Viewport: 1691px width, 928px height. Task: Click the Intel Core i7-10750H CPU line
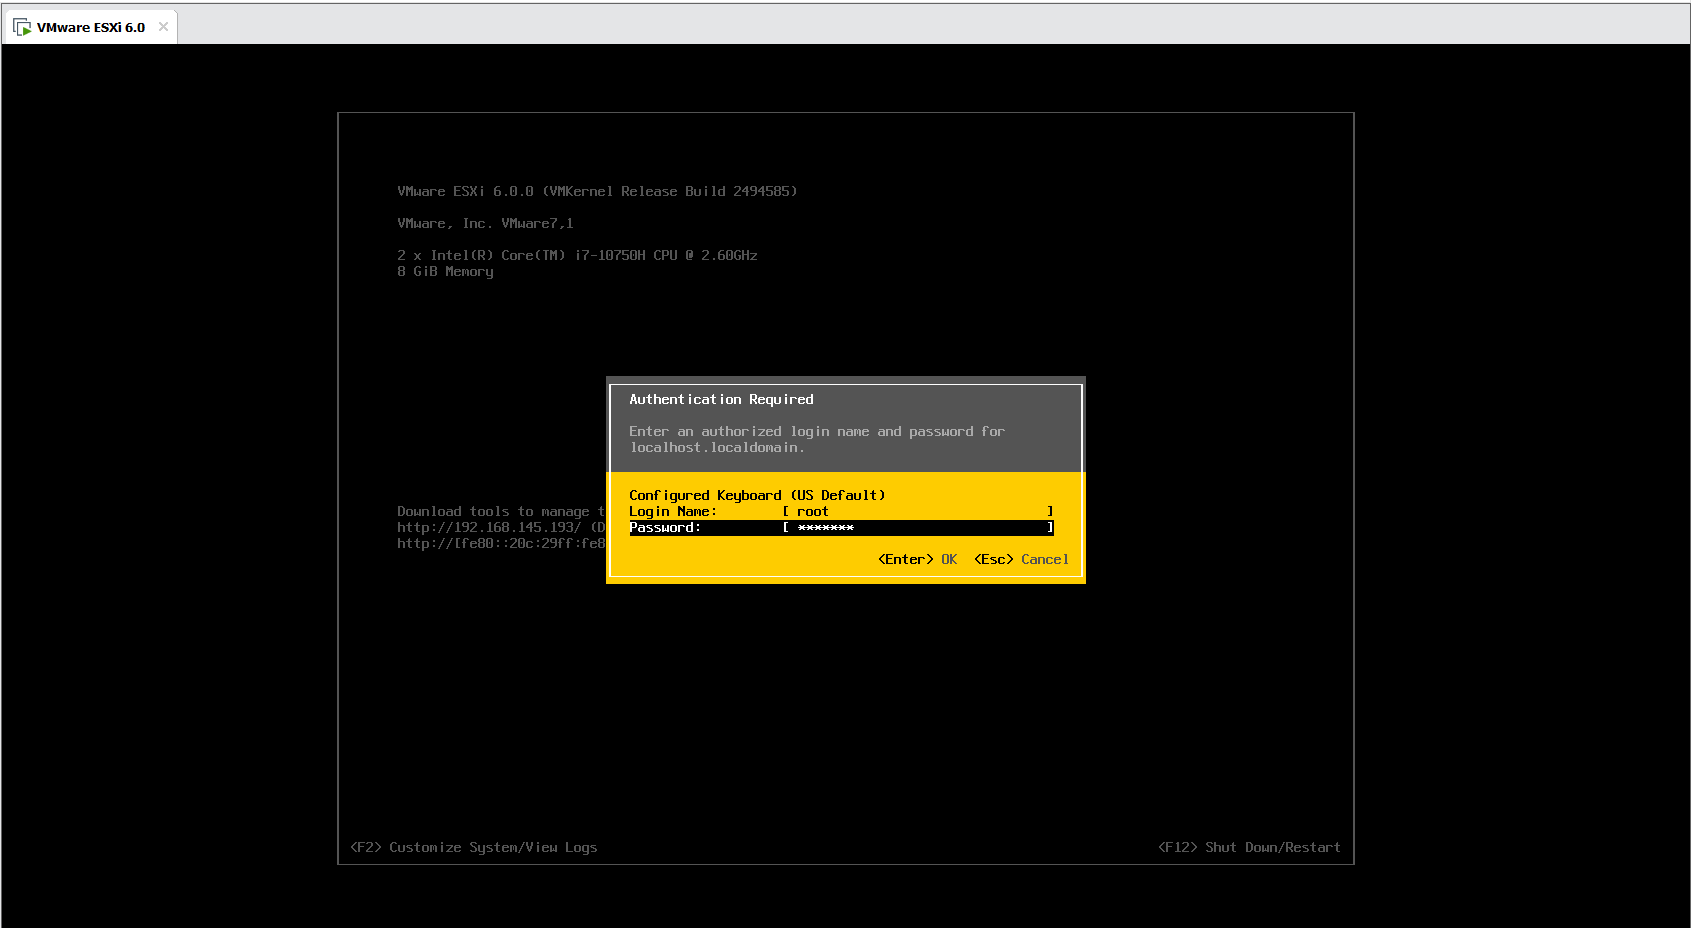(577, 255)
